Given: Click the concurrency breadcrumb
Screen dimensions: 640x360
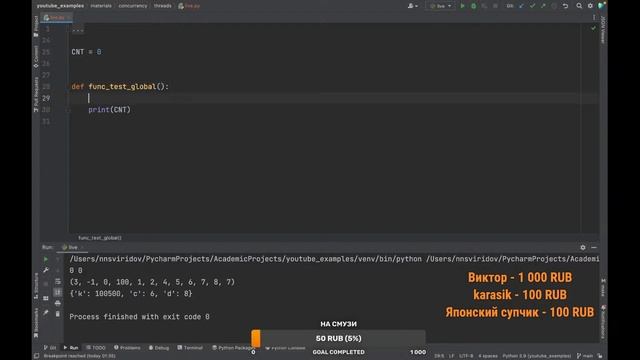Looking at the screenshot, I should [x=133, y=6].
